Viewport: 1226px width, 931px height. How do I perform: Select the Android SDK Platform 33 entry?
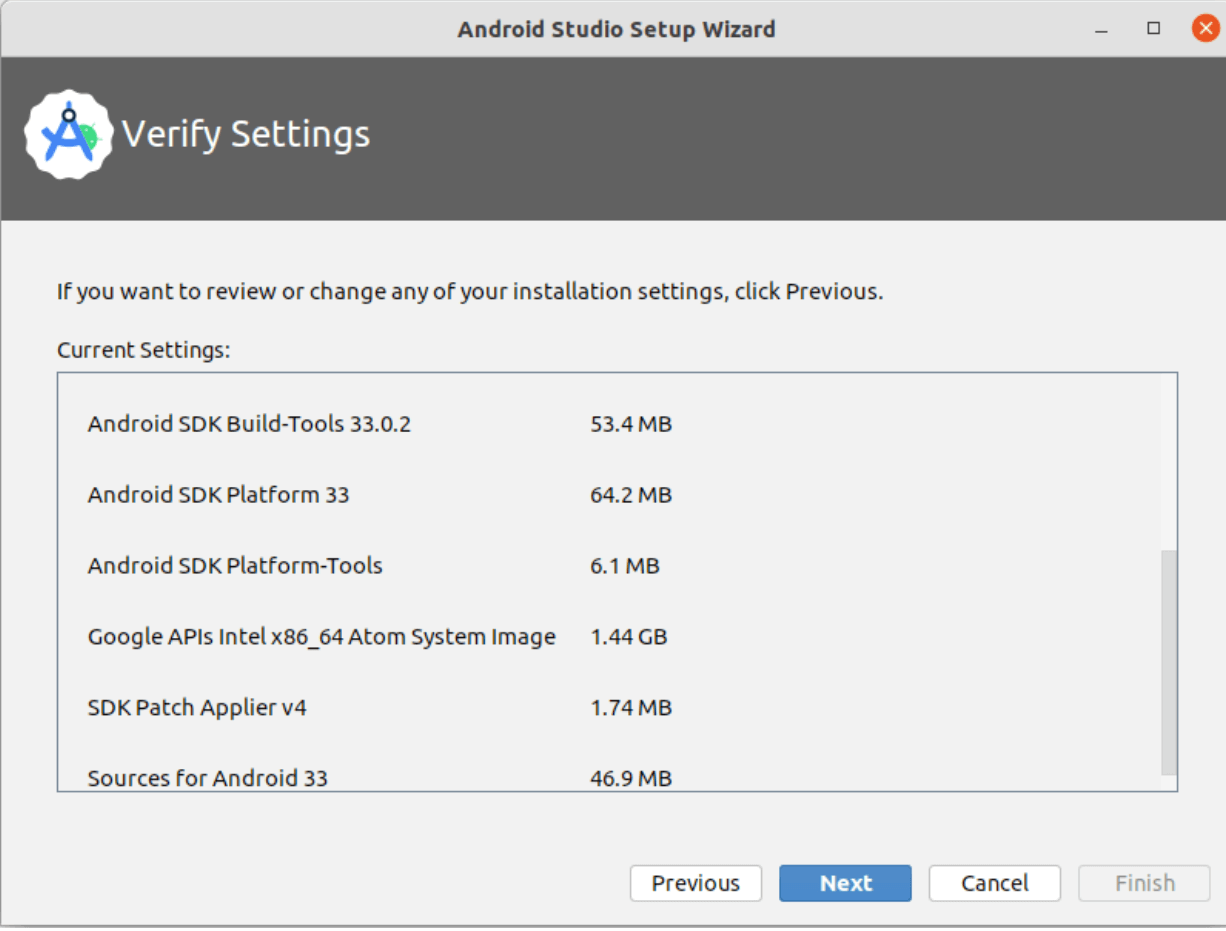tap(218, 495)
